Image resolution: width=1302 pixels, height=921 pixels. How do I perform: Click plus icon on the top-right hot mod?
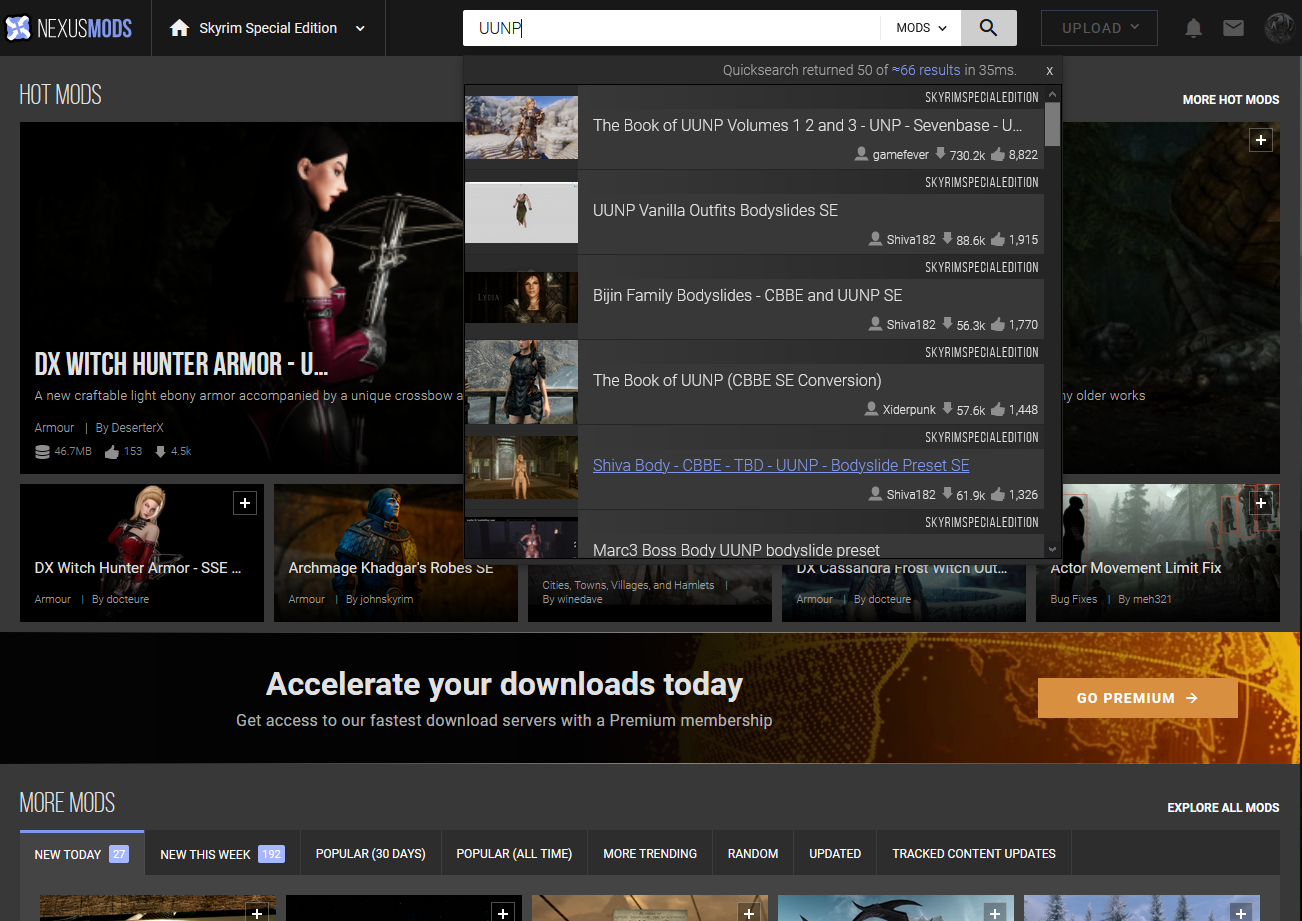[x=1261, y=140]
